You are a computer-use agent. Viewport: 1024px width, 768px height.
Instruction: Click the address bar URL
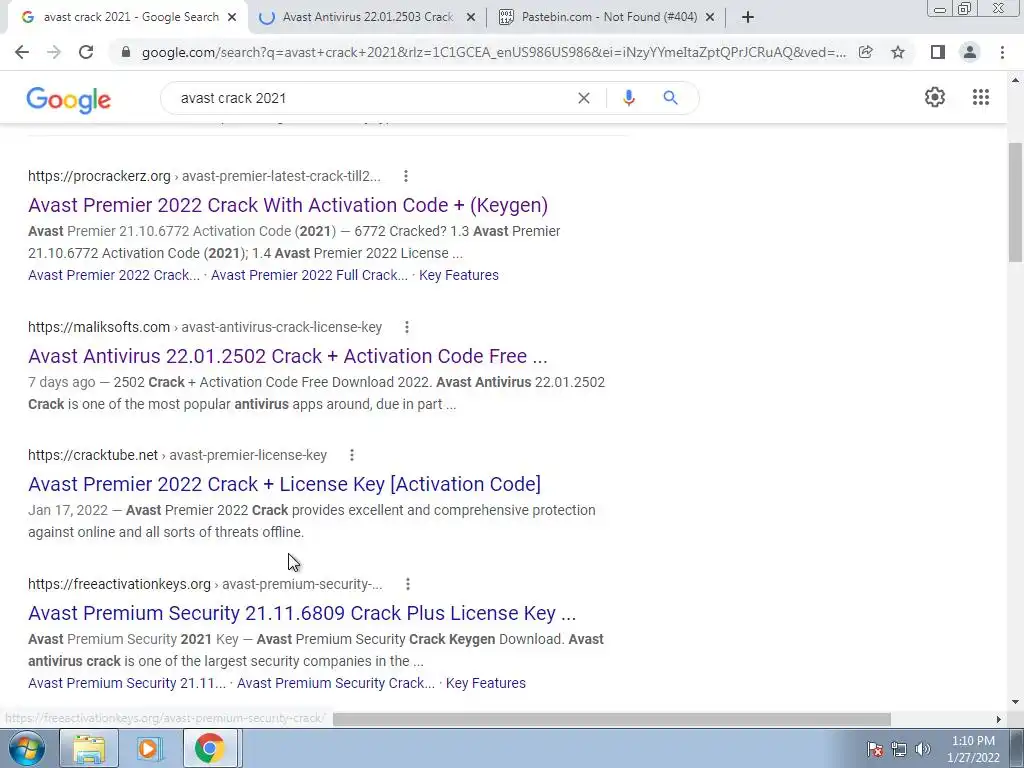pos(493,52)
